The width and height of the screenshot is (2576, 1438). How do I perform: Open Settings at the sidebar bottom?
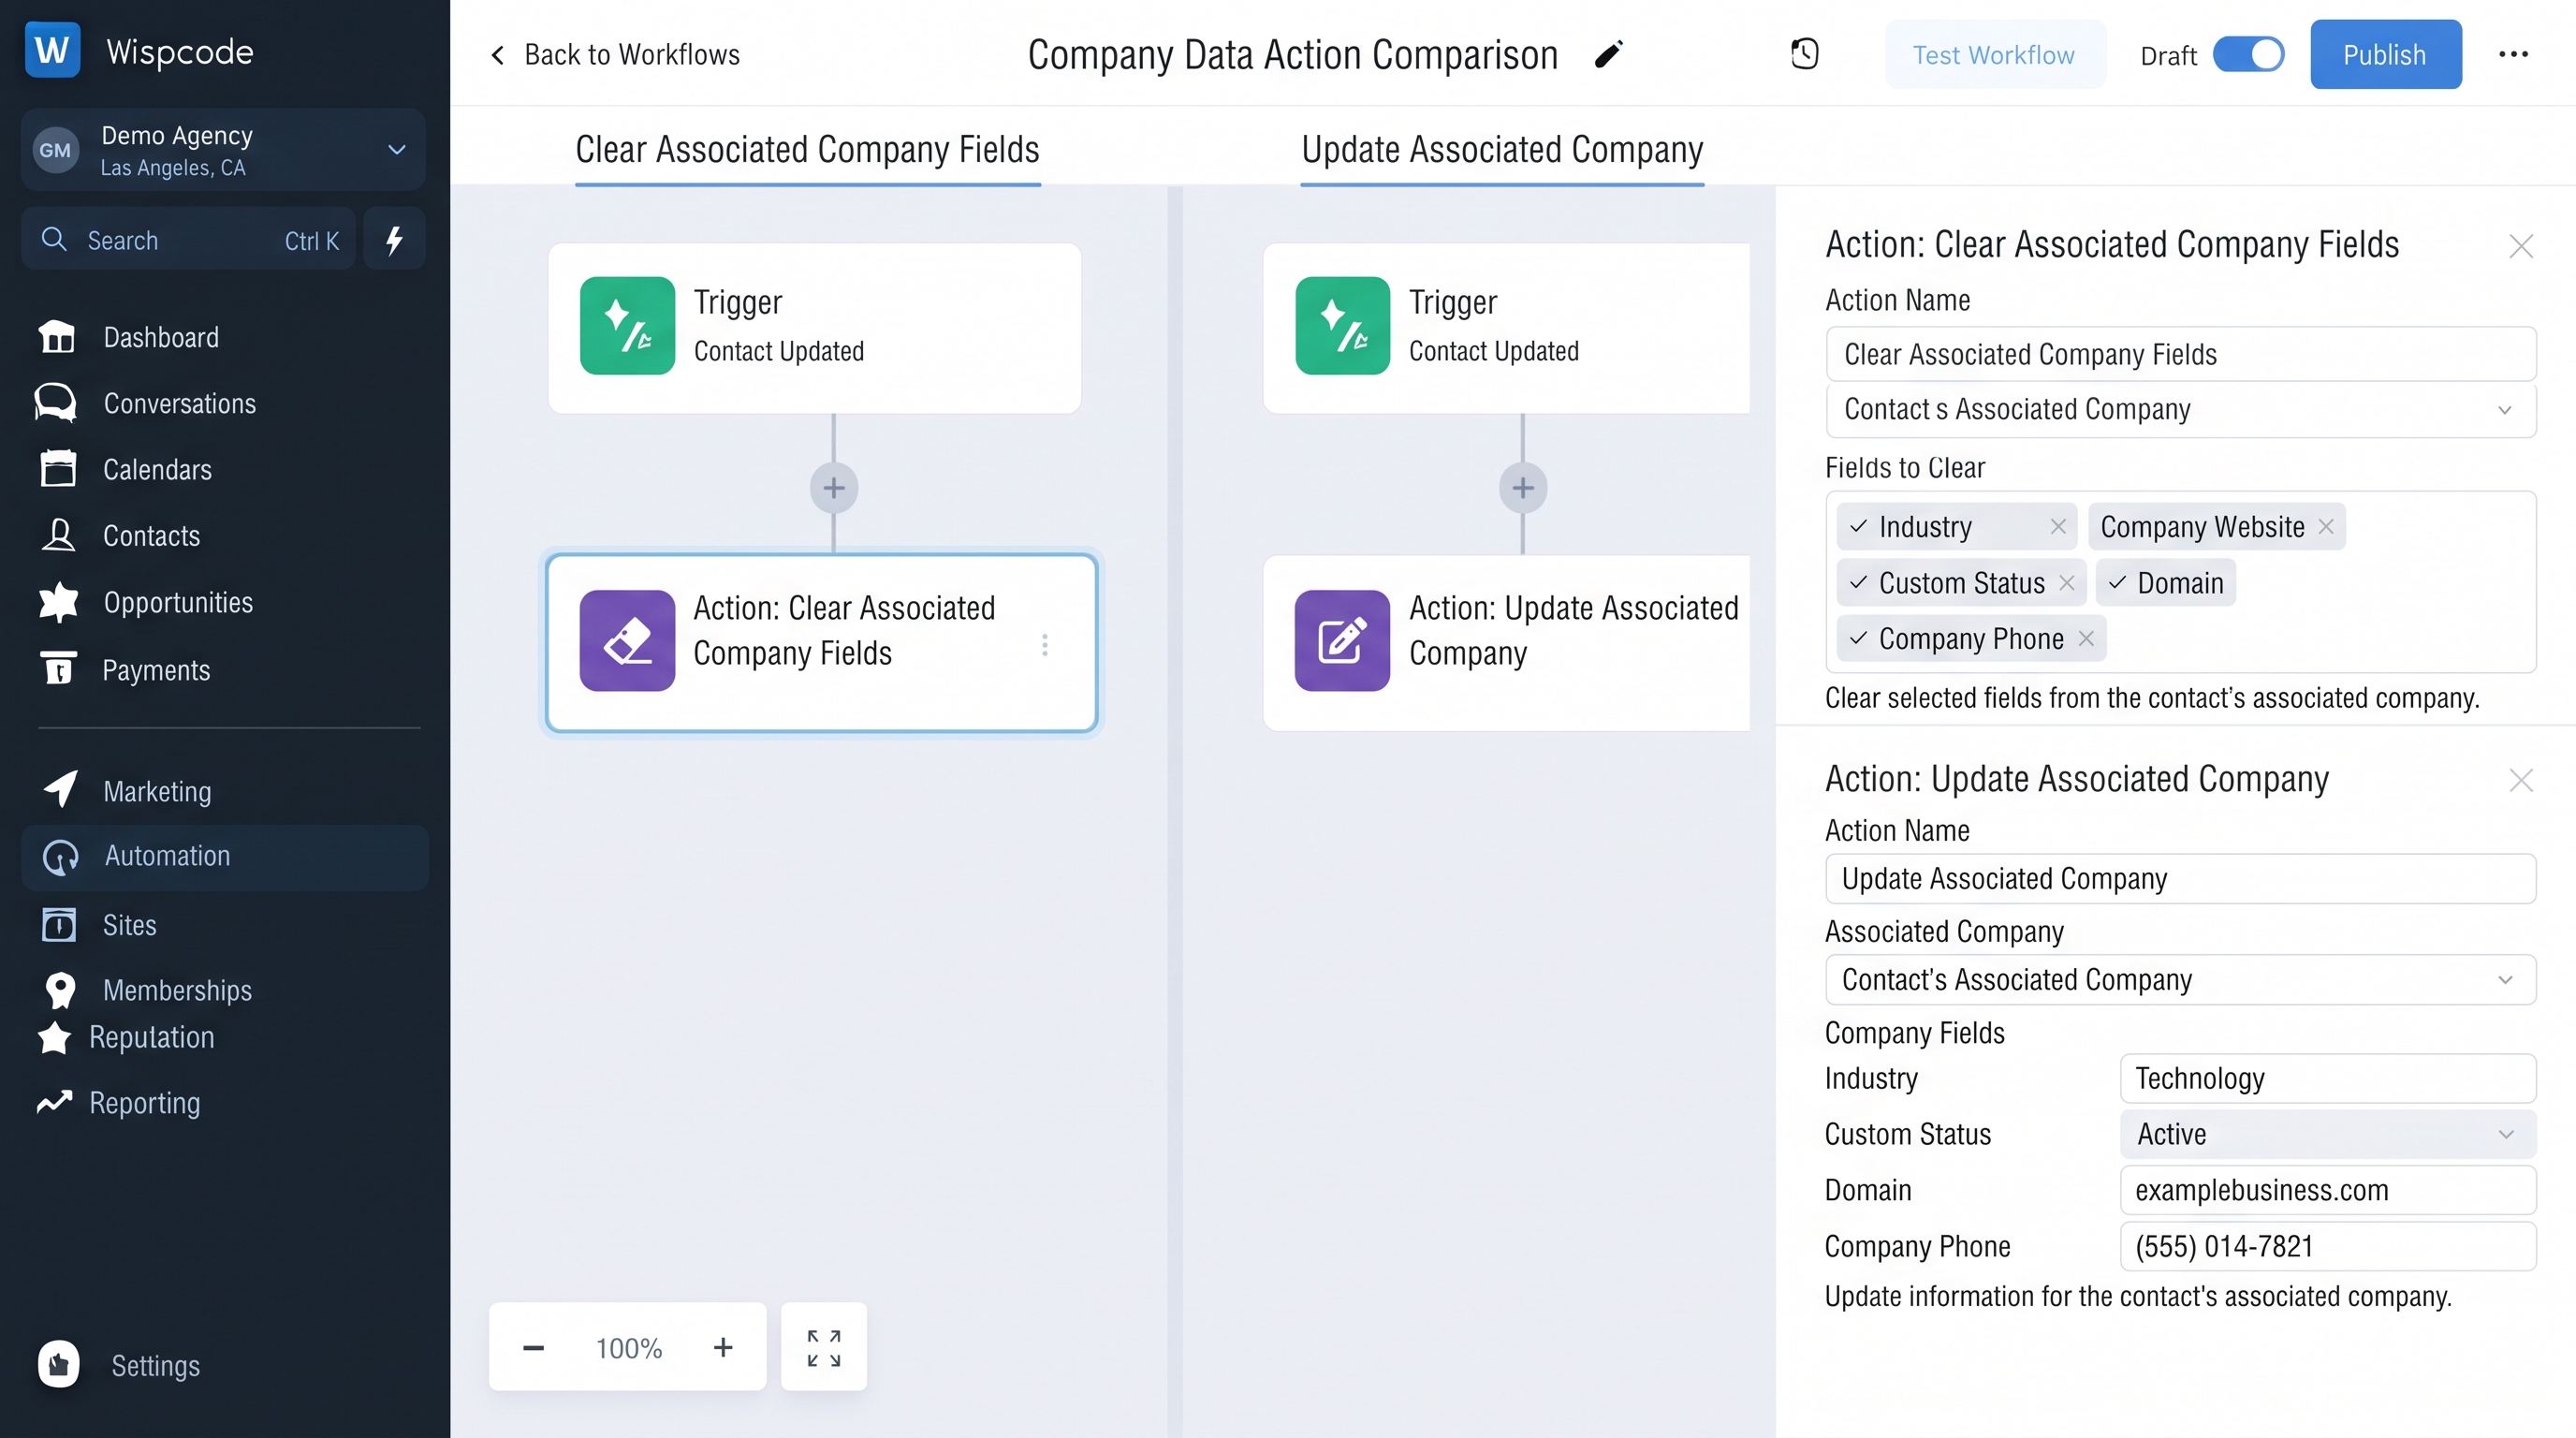tap(120, 1365)
